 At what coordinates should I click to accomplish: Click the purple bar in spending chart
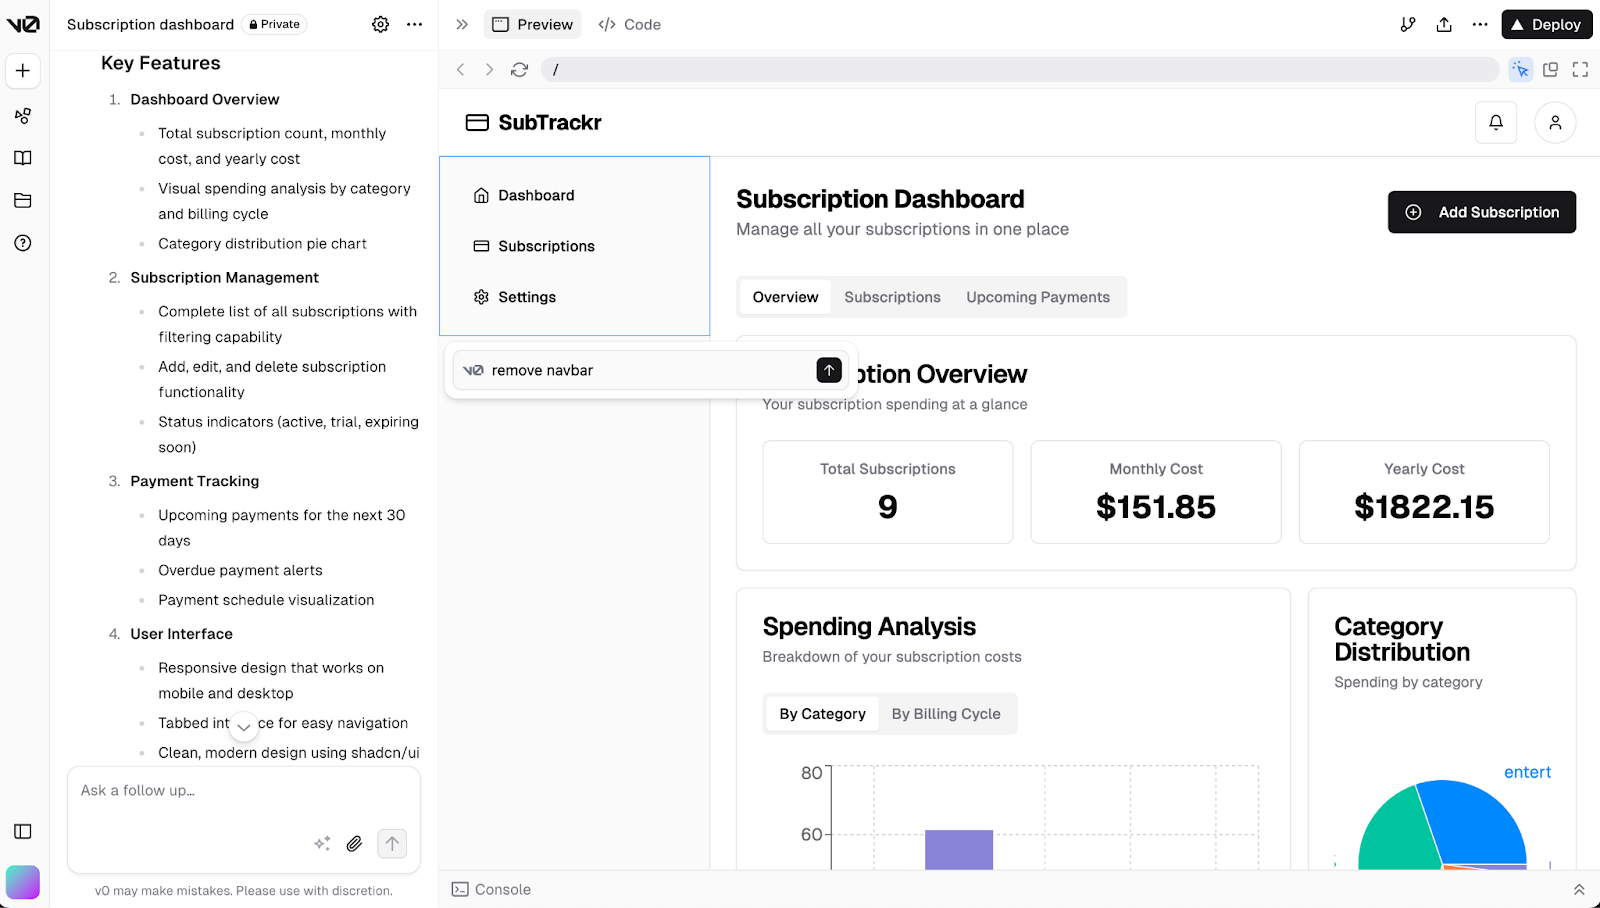959,850
